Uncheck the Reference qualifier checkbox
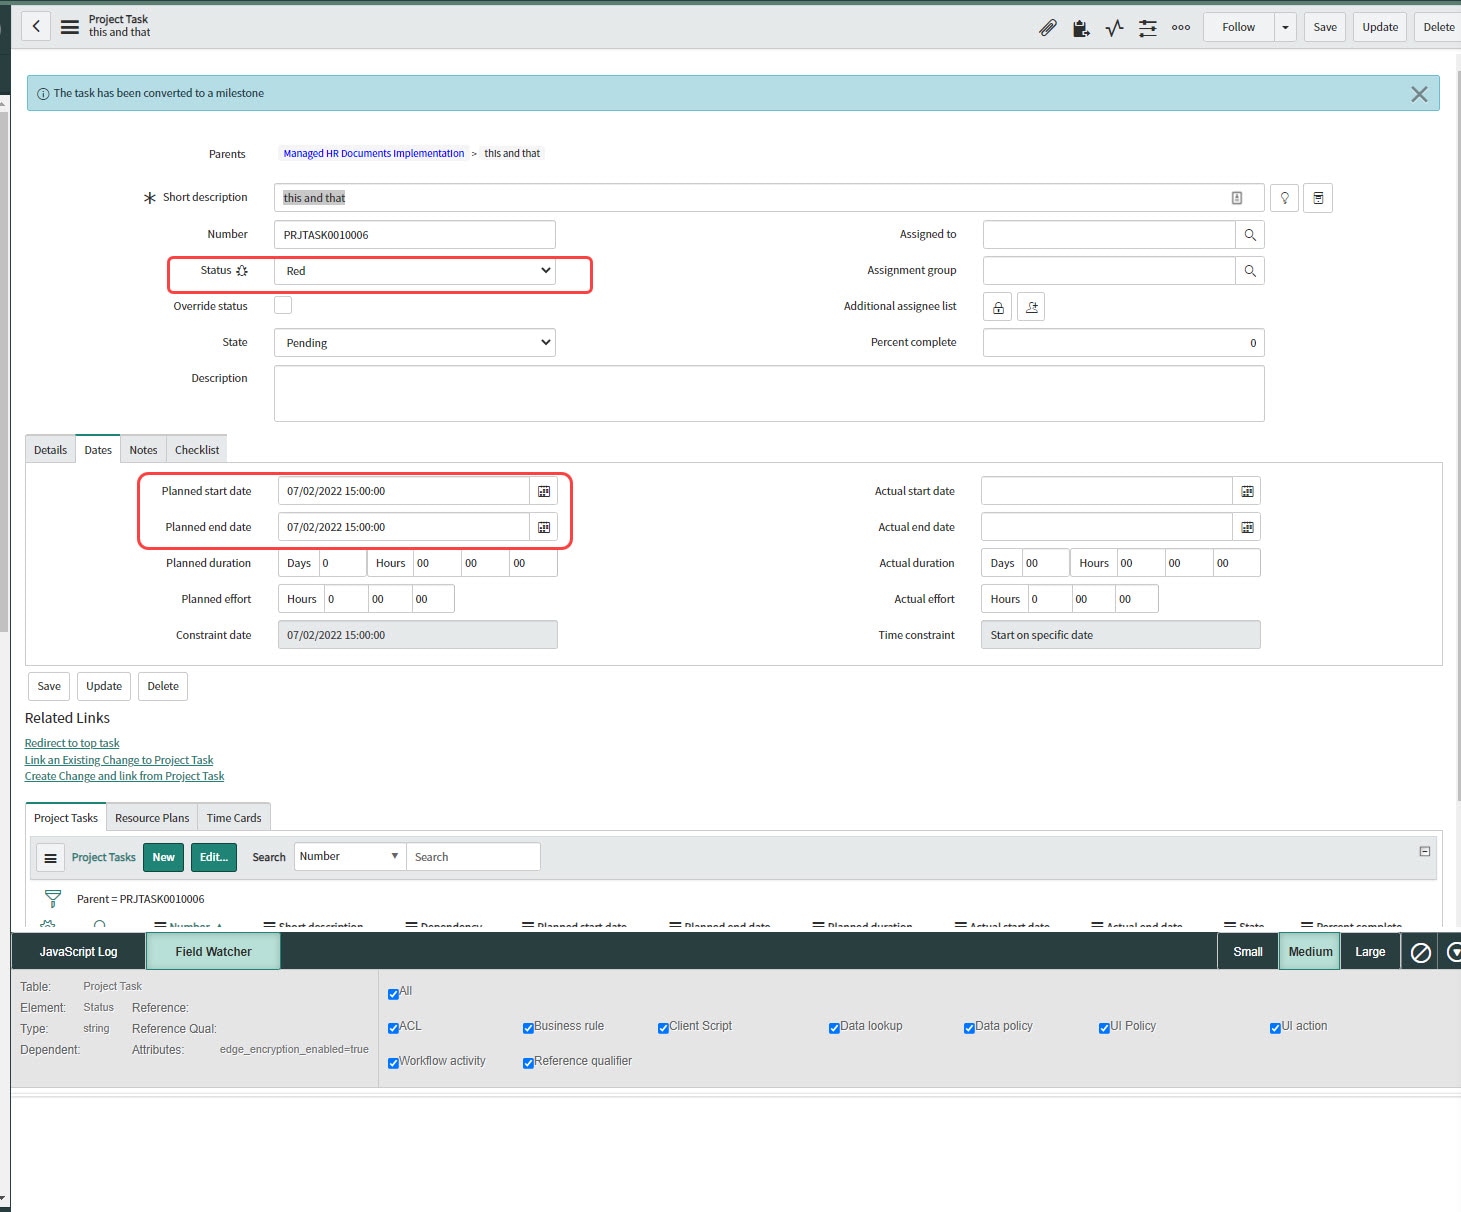This screenshot has width=1461, height=1212. [528, 1063]
